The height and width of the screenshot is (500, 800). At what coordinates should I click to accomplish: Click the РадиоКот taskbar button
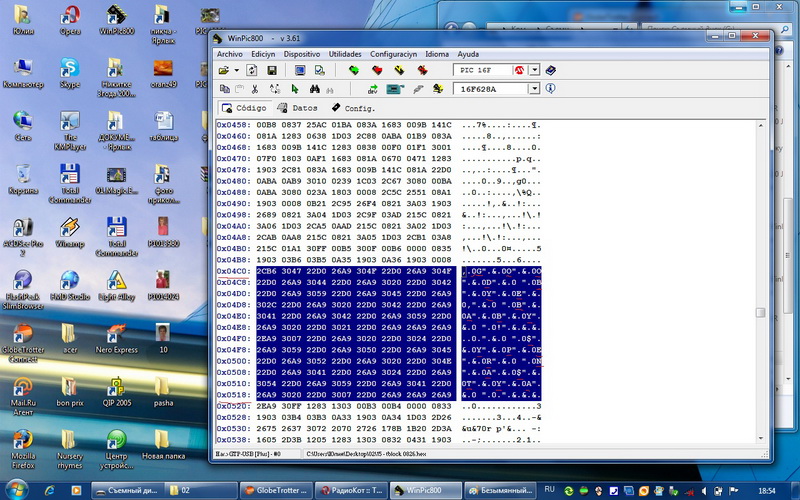tap(351, 490)
